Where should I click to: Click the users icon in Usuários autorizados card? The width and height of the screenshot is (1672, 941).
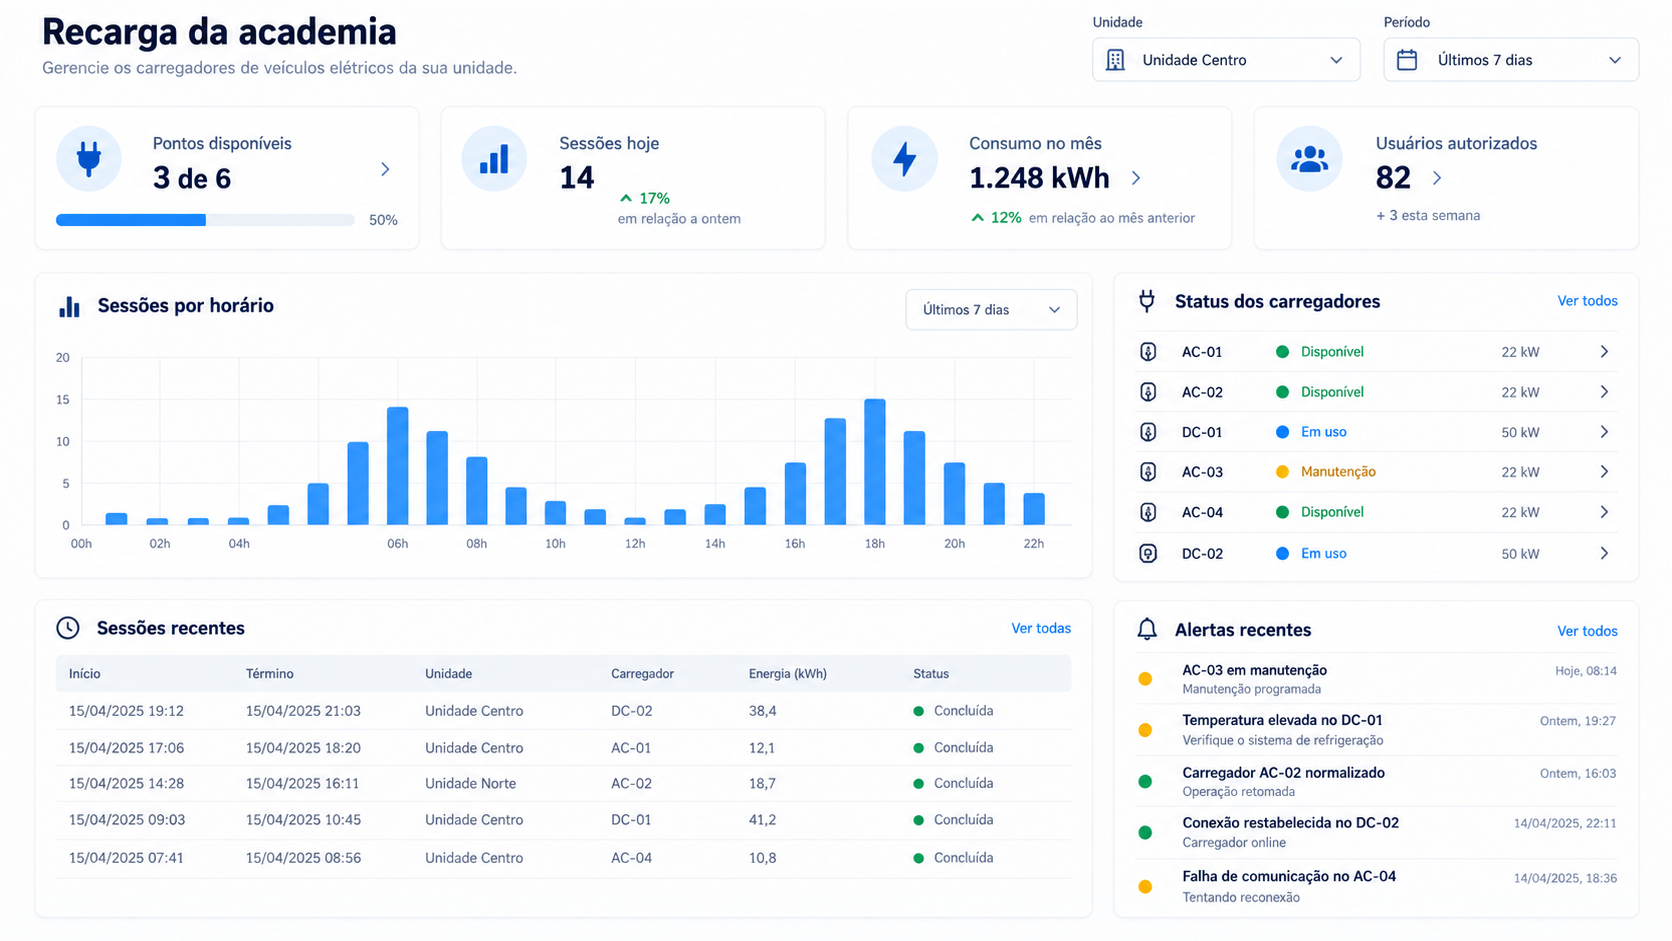pyautogui.click(x=1309, y=159)
